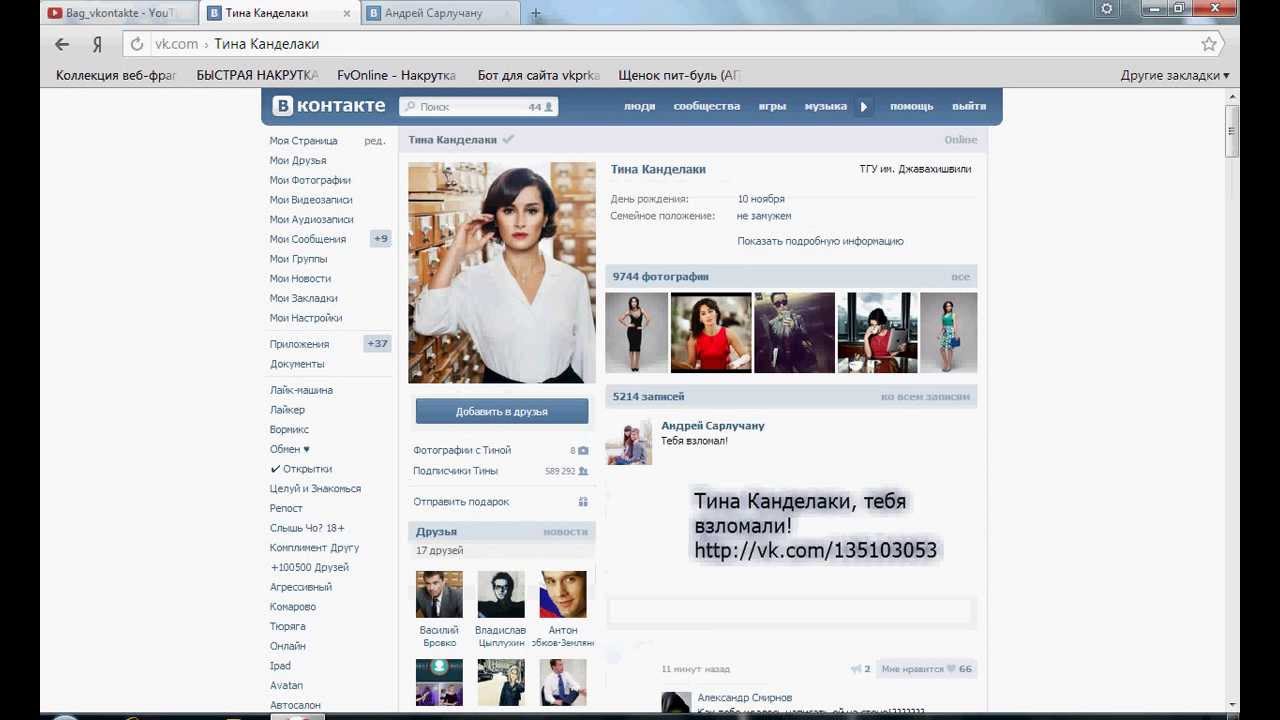Click все link in photos header
This screenshot has height=720, width=1280.
(x=960, y=277)
